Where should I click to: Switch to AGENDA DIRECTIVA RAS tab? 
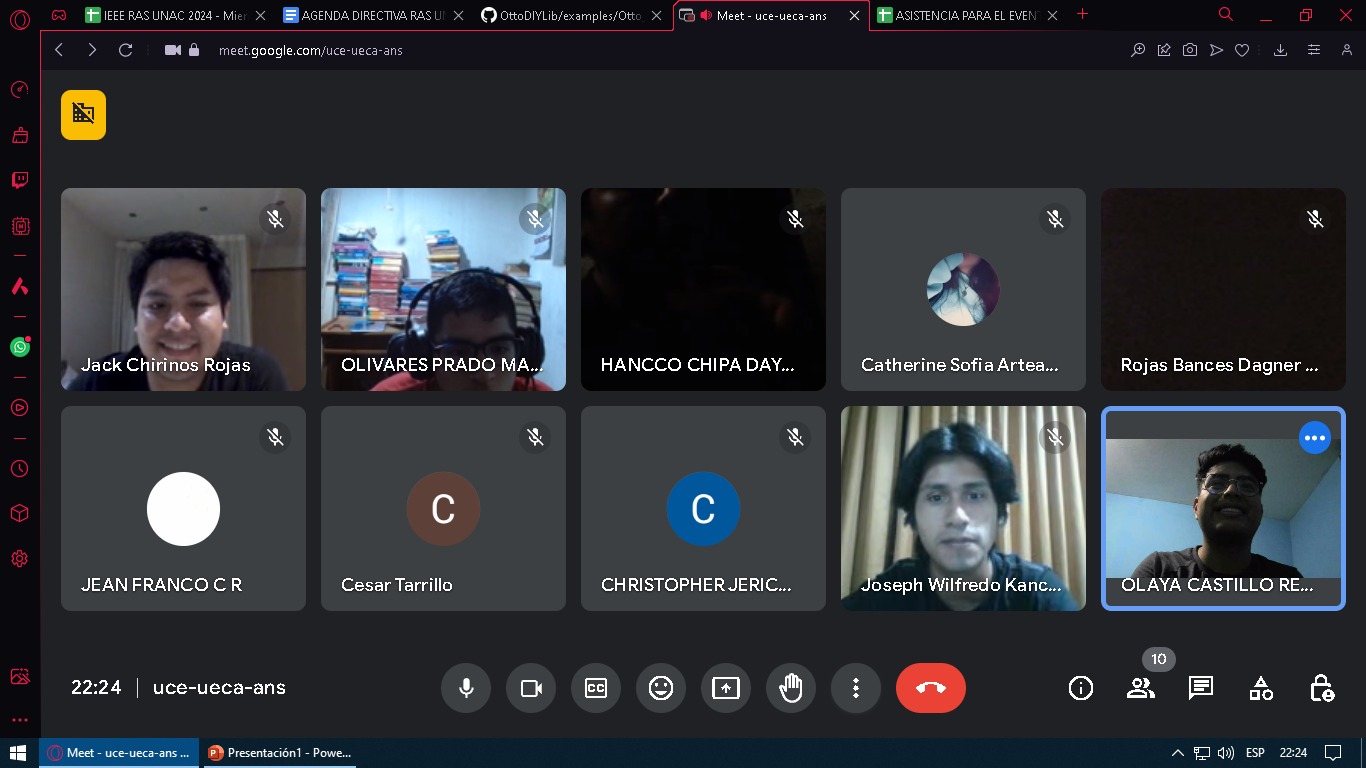[x=370, y=15]
